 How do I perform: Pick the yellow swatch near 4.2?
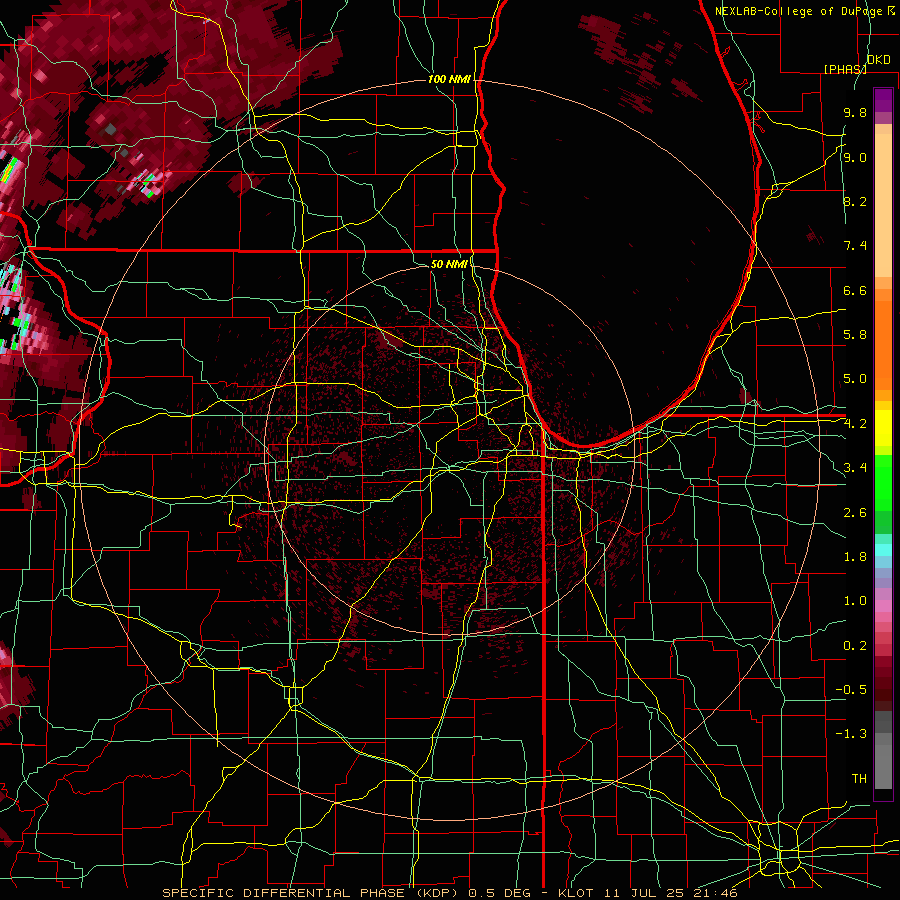(x=883, y=428)
